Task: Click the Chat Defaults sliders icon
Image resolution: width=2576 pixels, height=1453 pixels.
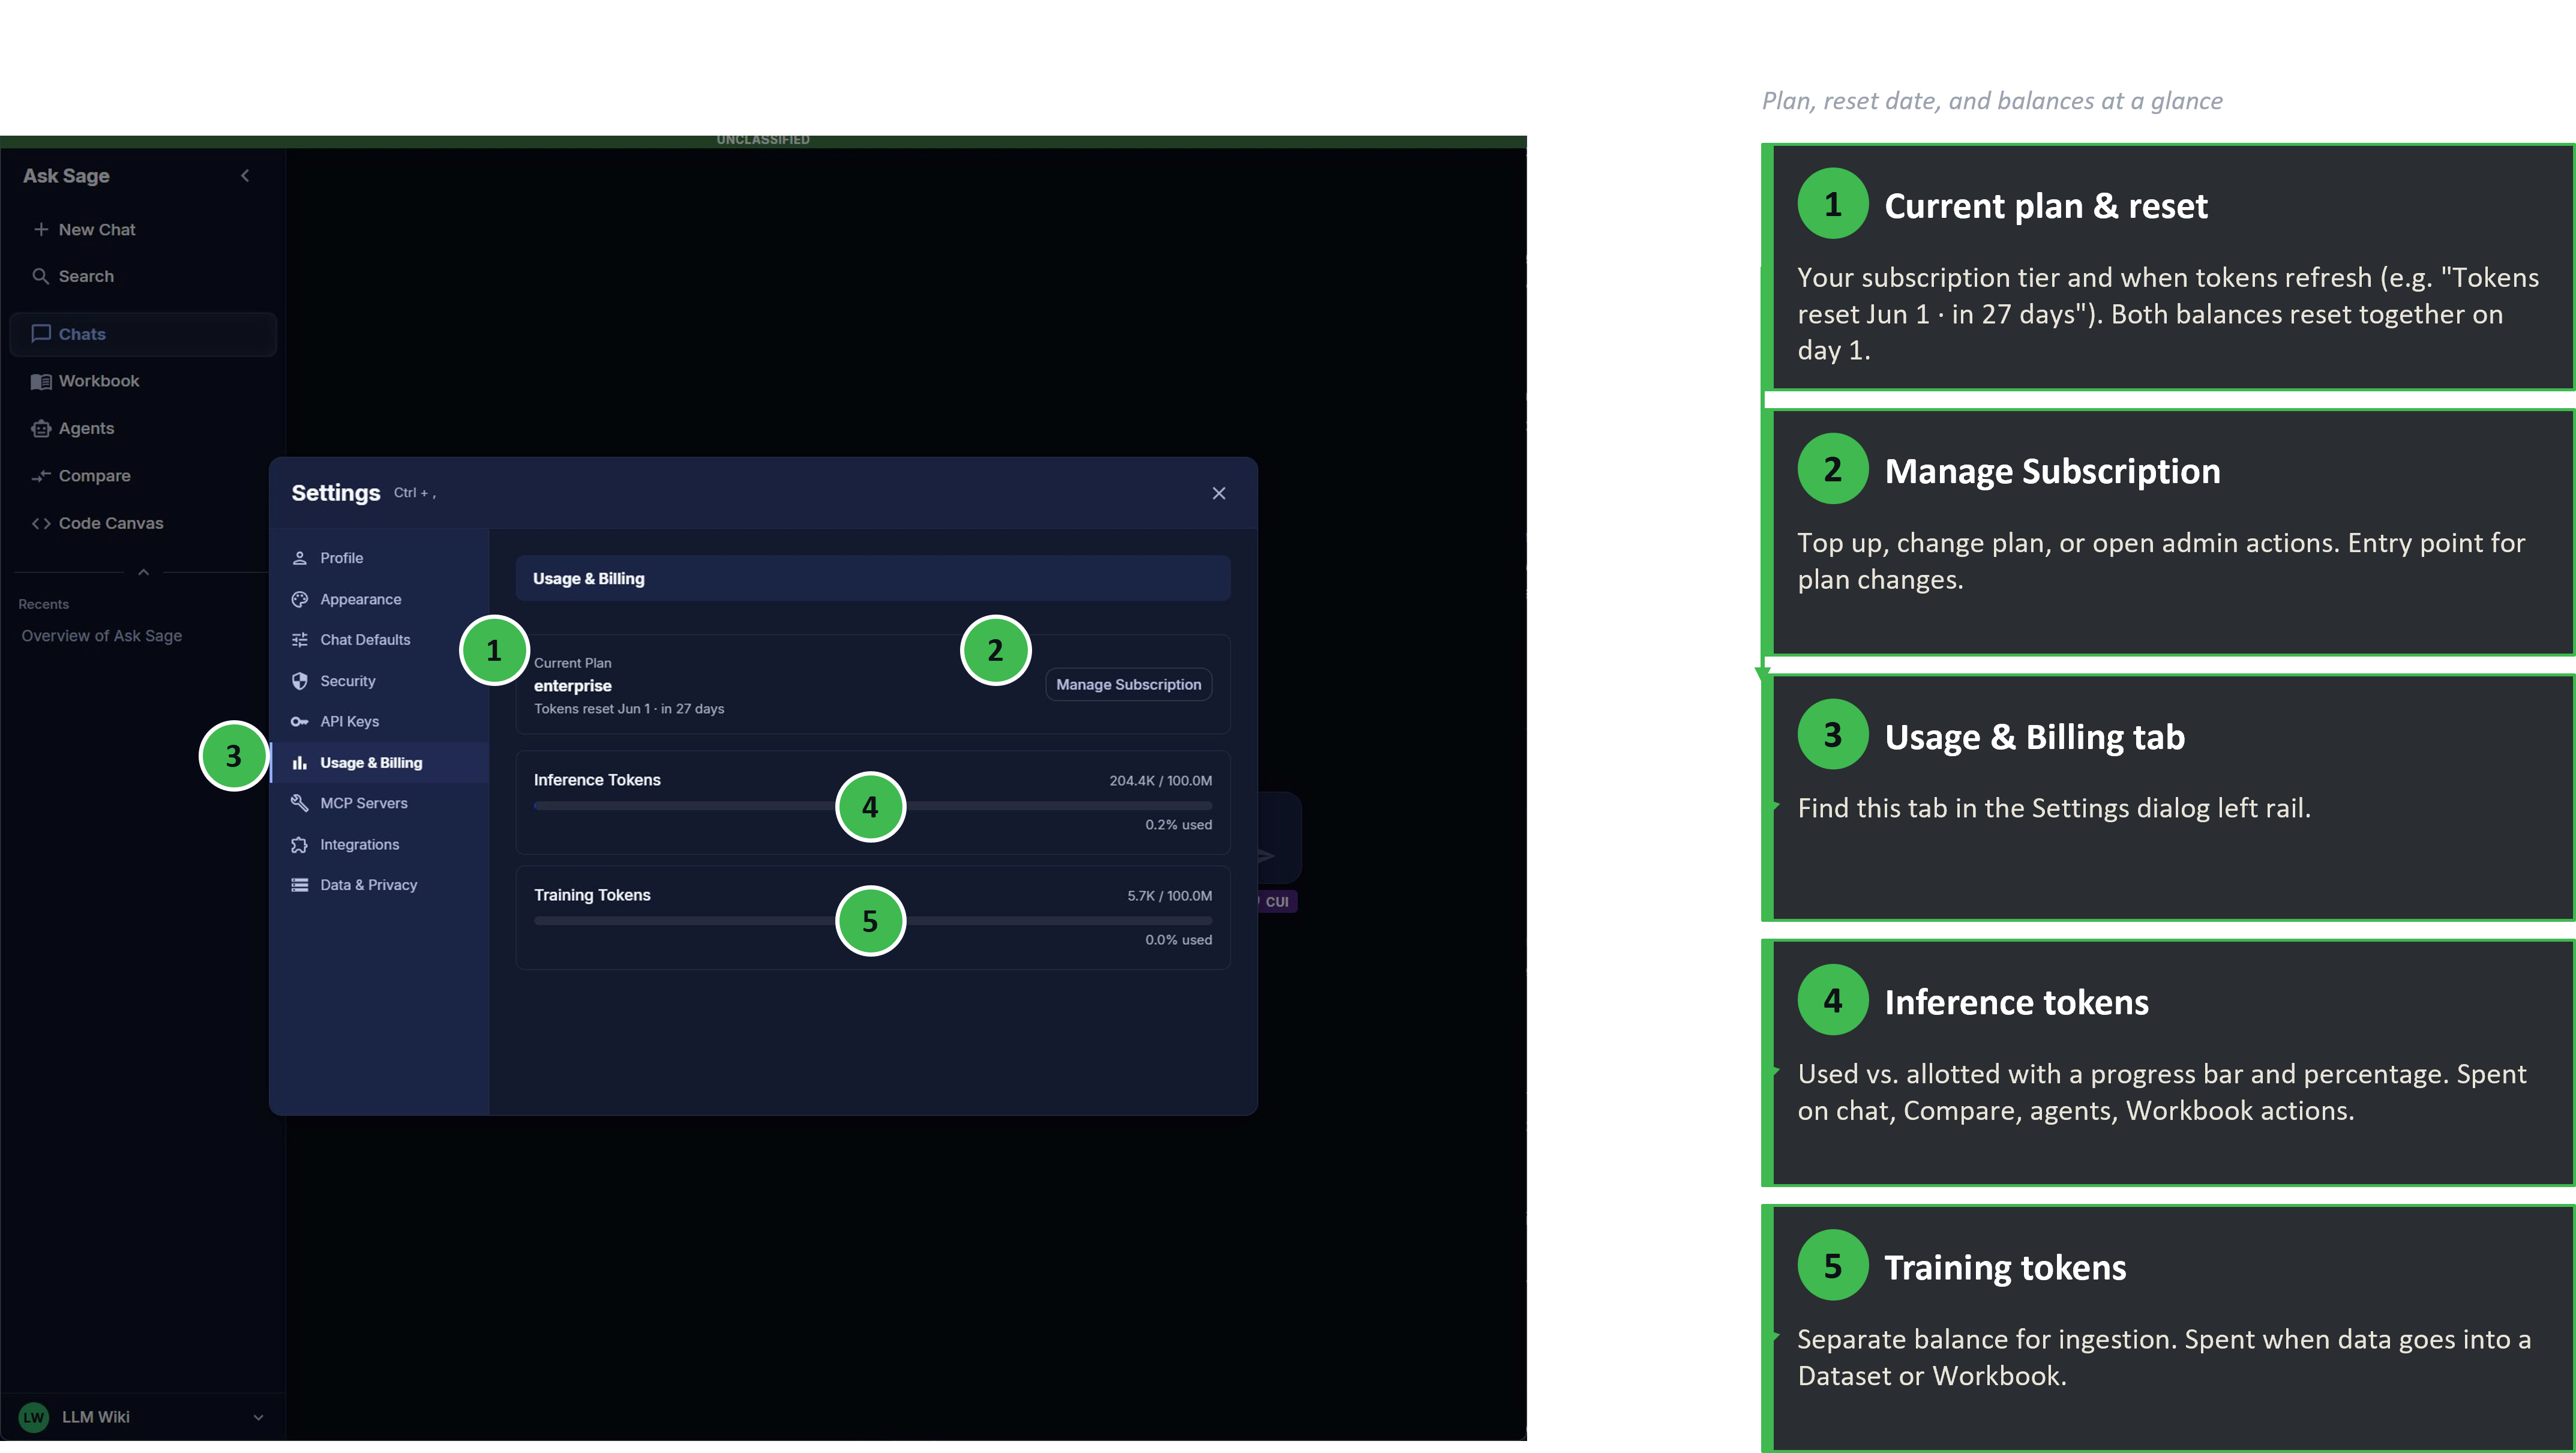Action: click(x=299, y=640)
